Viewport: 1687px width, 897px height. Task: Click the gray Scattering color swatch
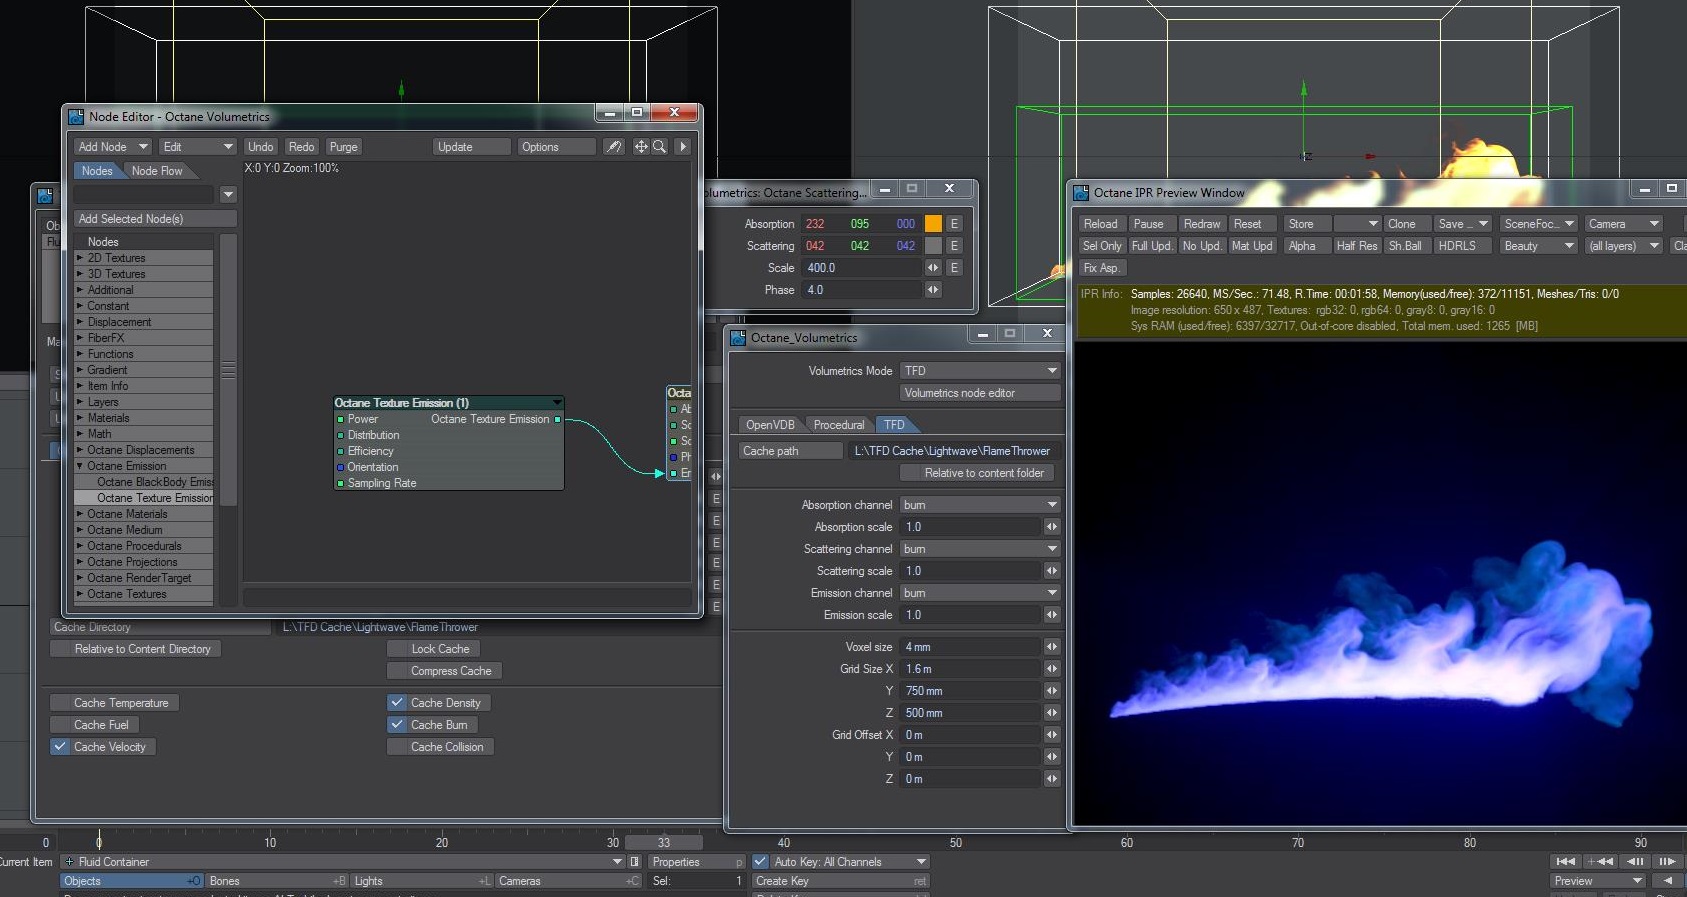(x=933, y=246)
